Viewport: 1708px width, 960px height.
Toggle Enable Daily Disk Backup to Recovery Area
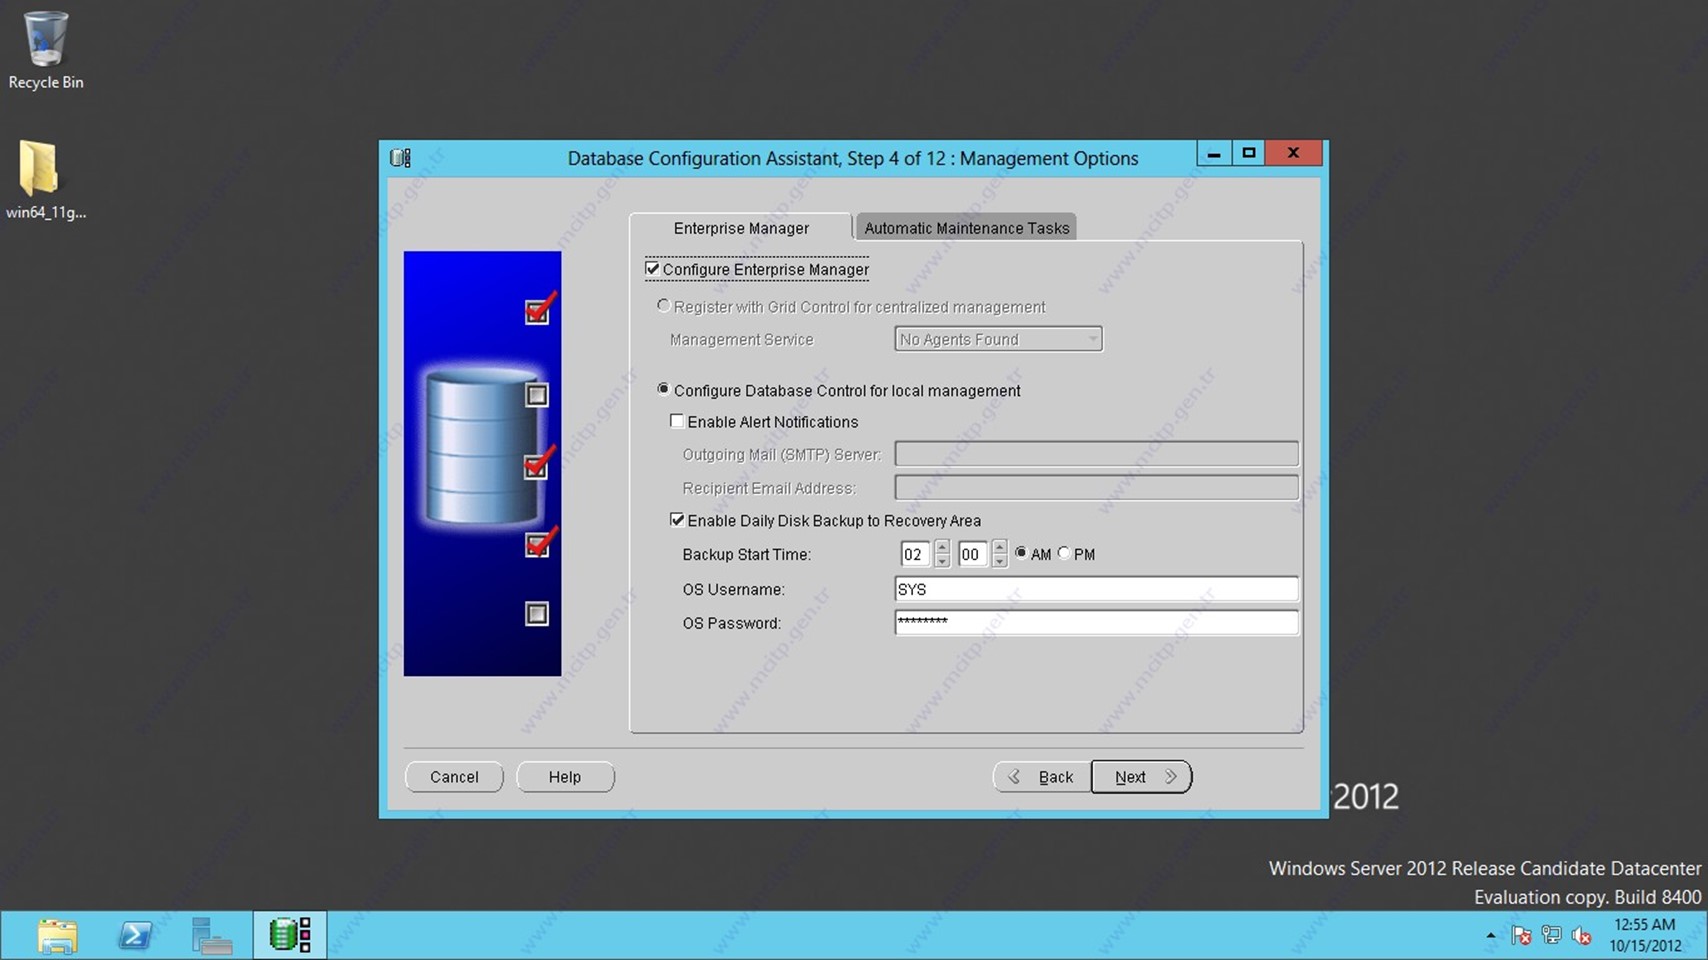677,520
